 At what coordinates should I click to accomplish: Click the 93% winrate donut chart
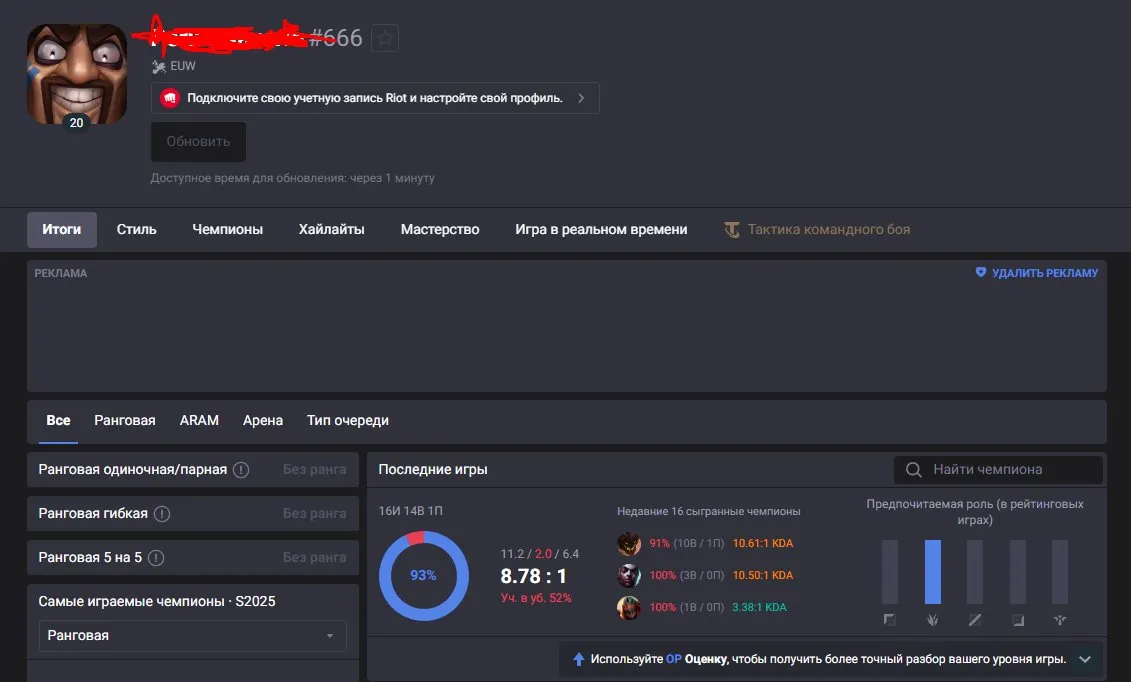[423, 575]
